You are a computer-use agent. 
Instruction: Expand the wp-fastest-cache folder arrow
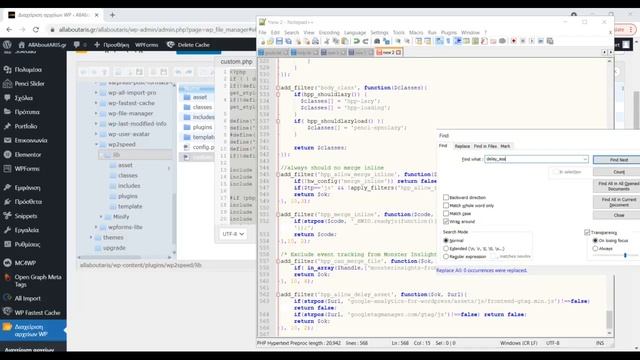click(96, 103)
